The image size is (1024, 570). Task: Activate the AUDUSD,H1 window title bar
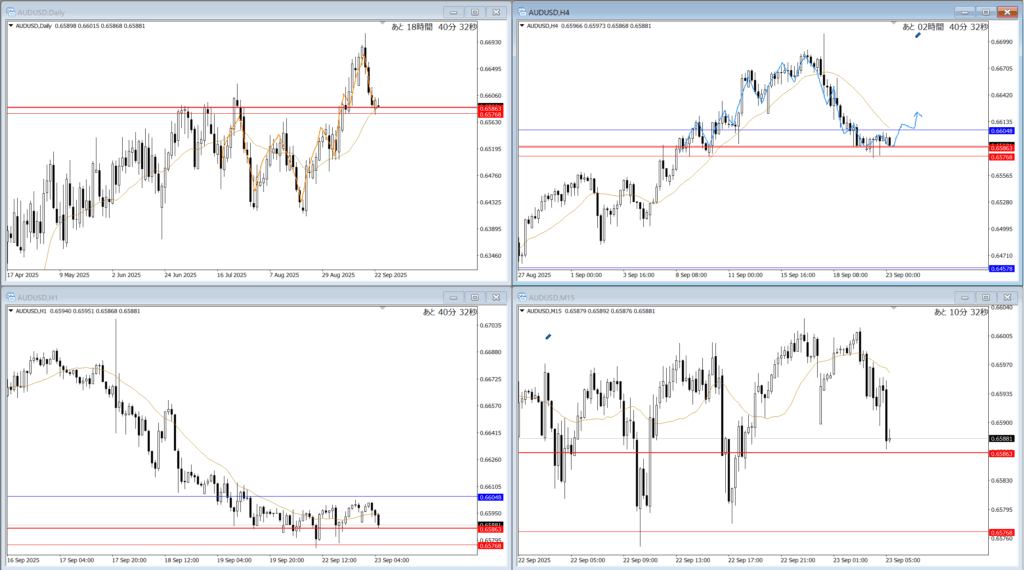[x=200, y=297]
